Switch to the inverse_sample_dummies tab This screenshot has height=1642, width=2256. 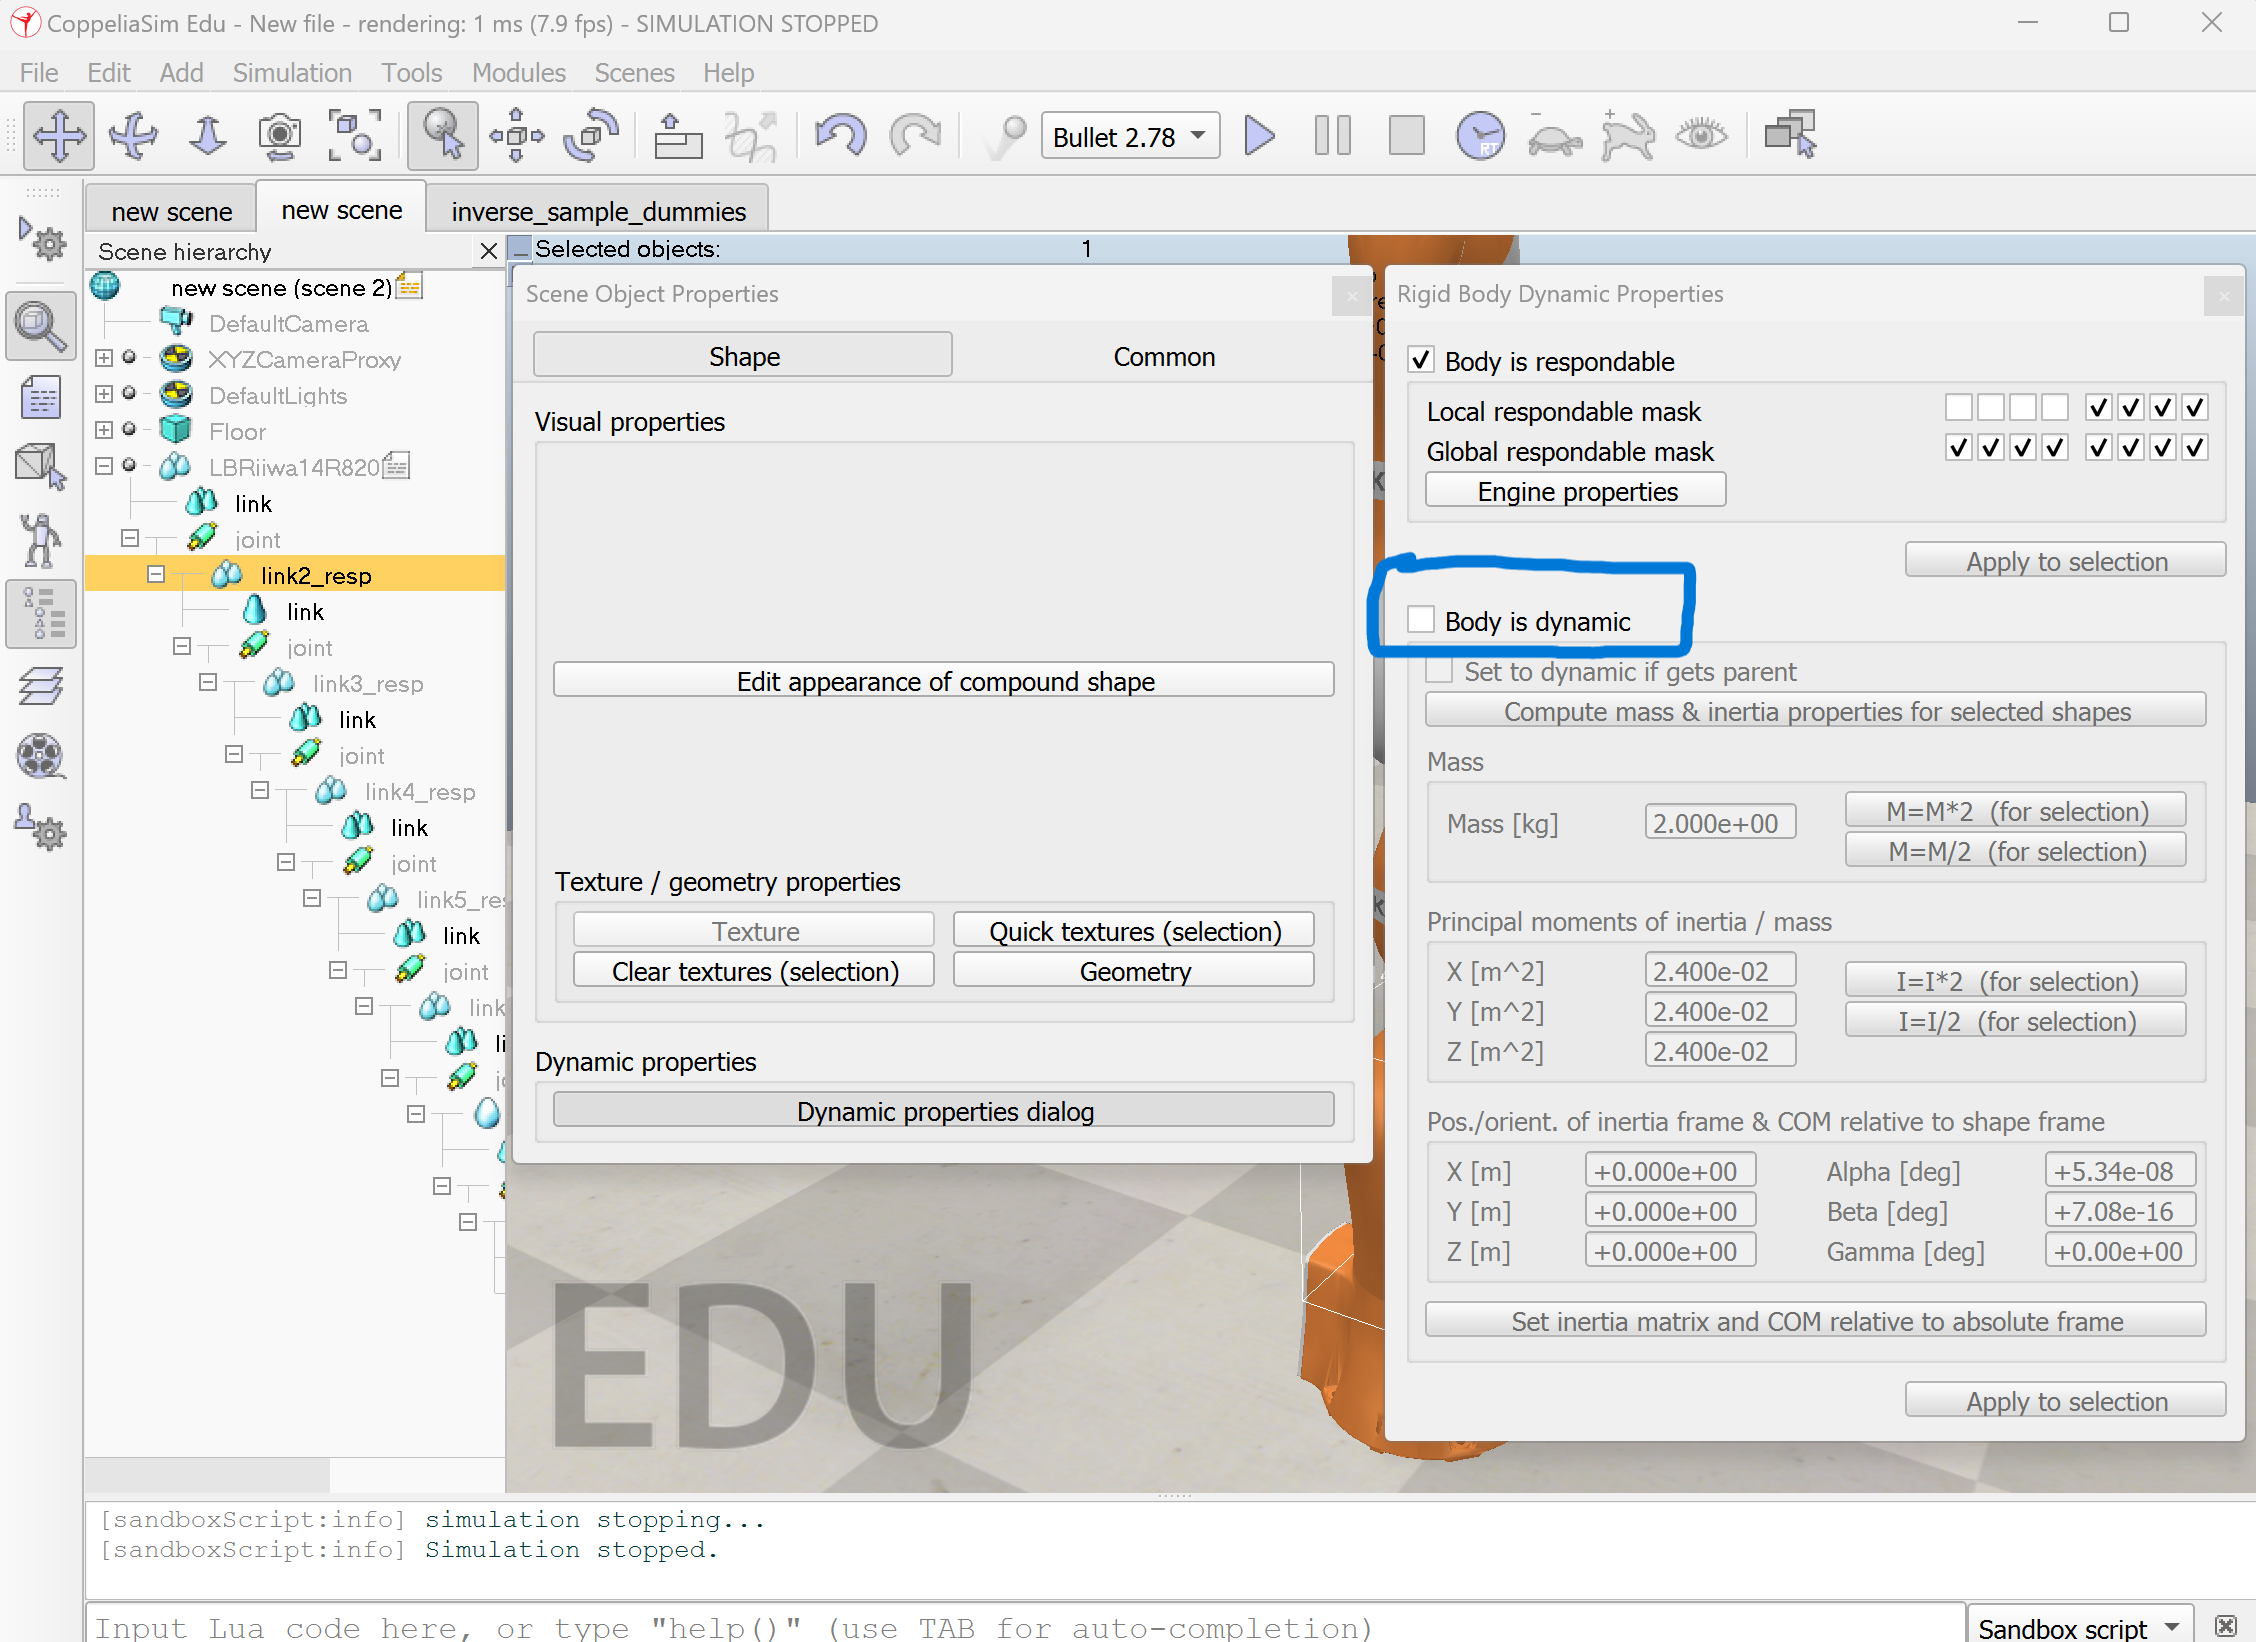[x=598, y=210]
